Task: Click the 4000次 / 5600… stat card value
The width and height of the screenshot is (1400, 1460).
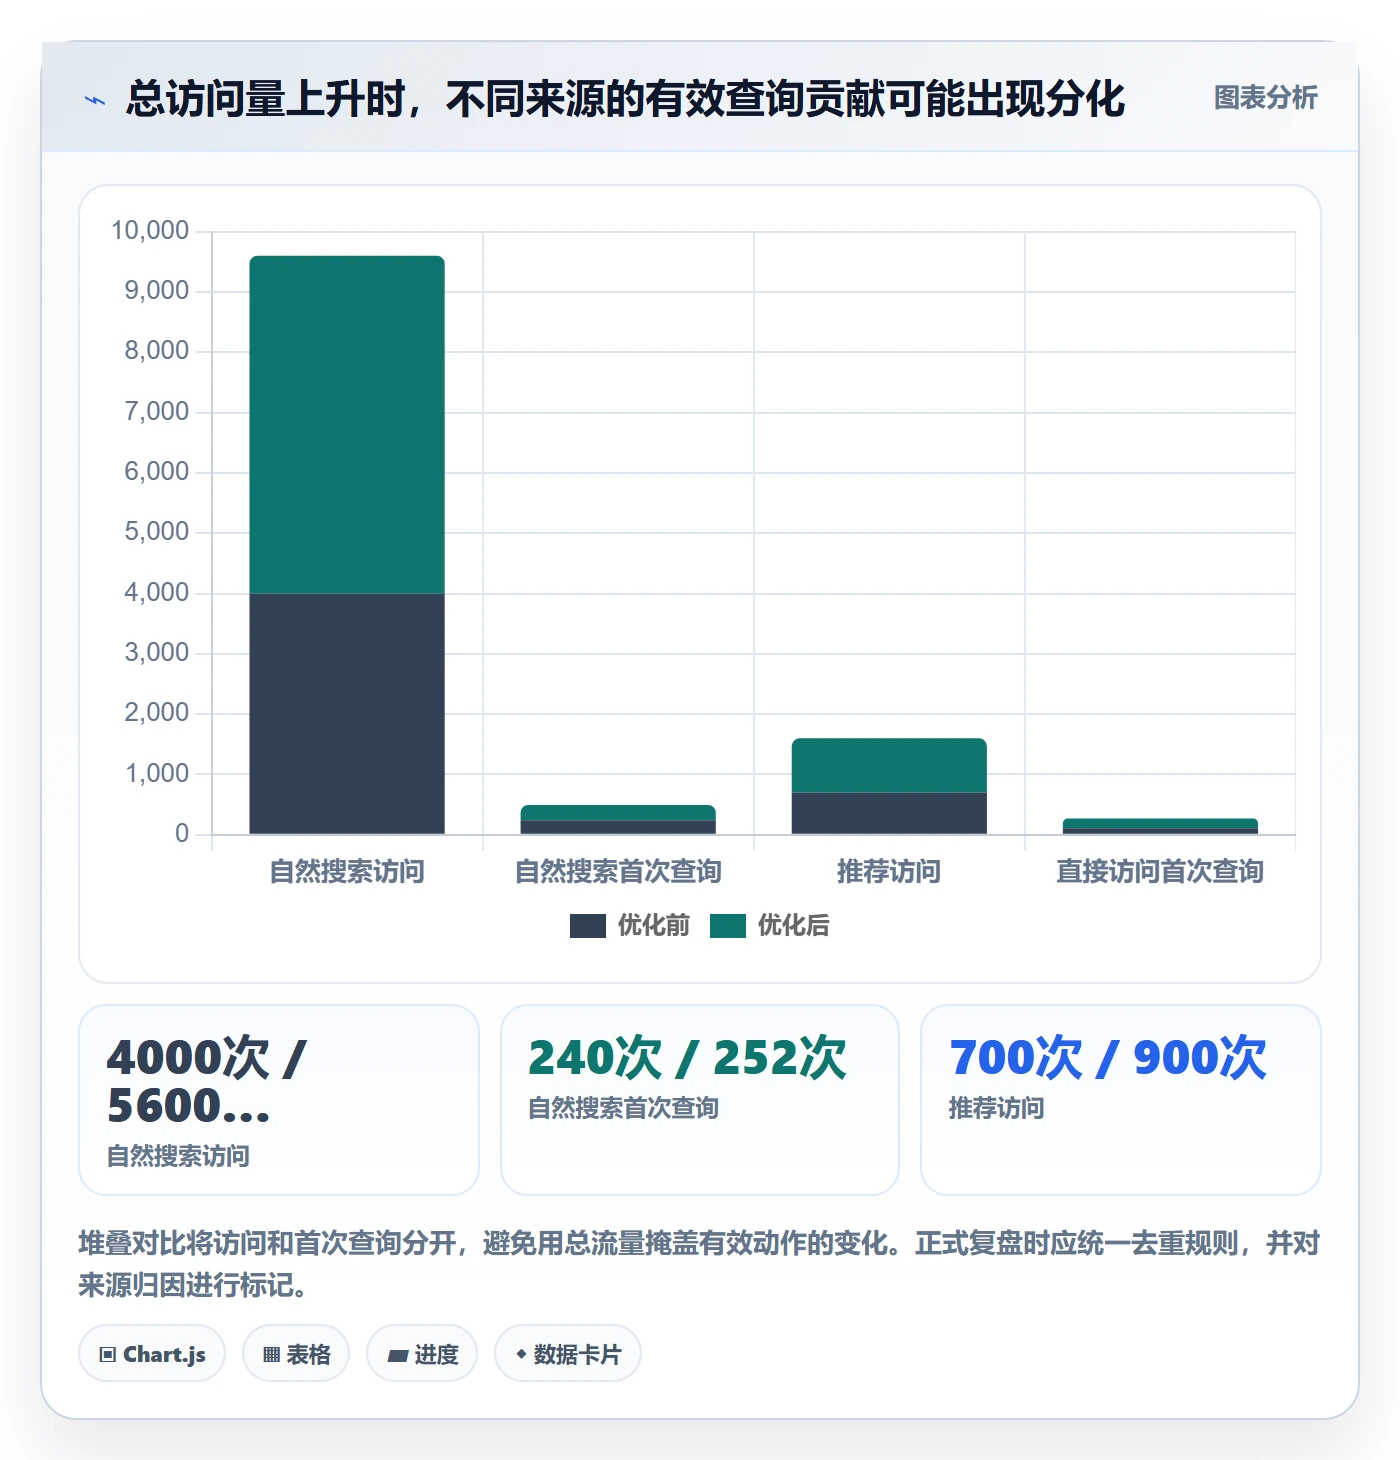Action: coord(207,1081)
